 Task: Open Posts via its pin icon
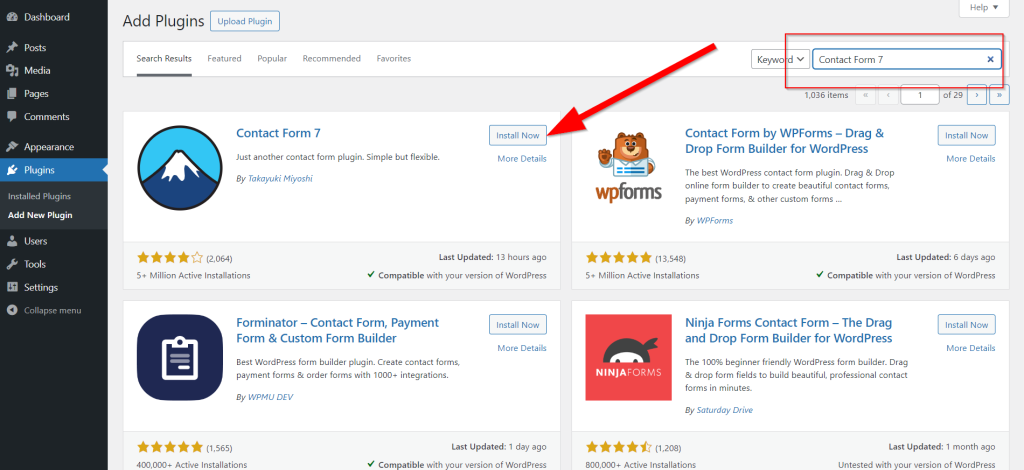tap(12, 48)
